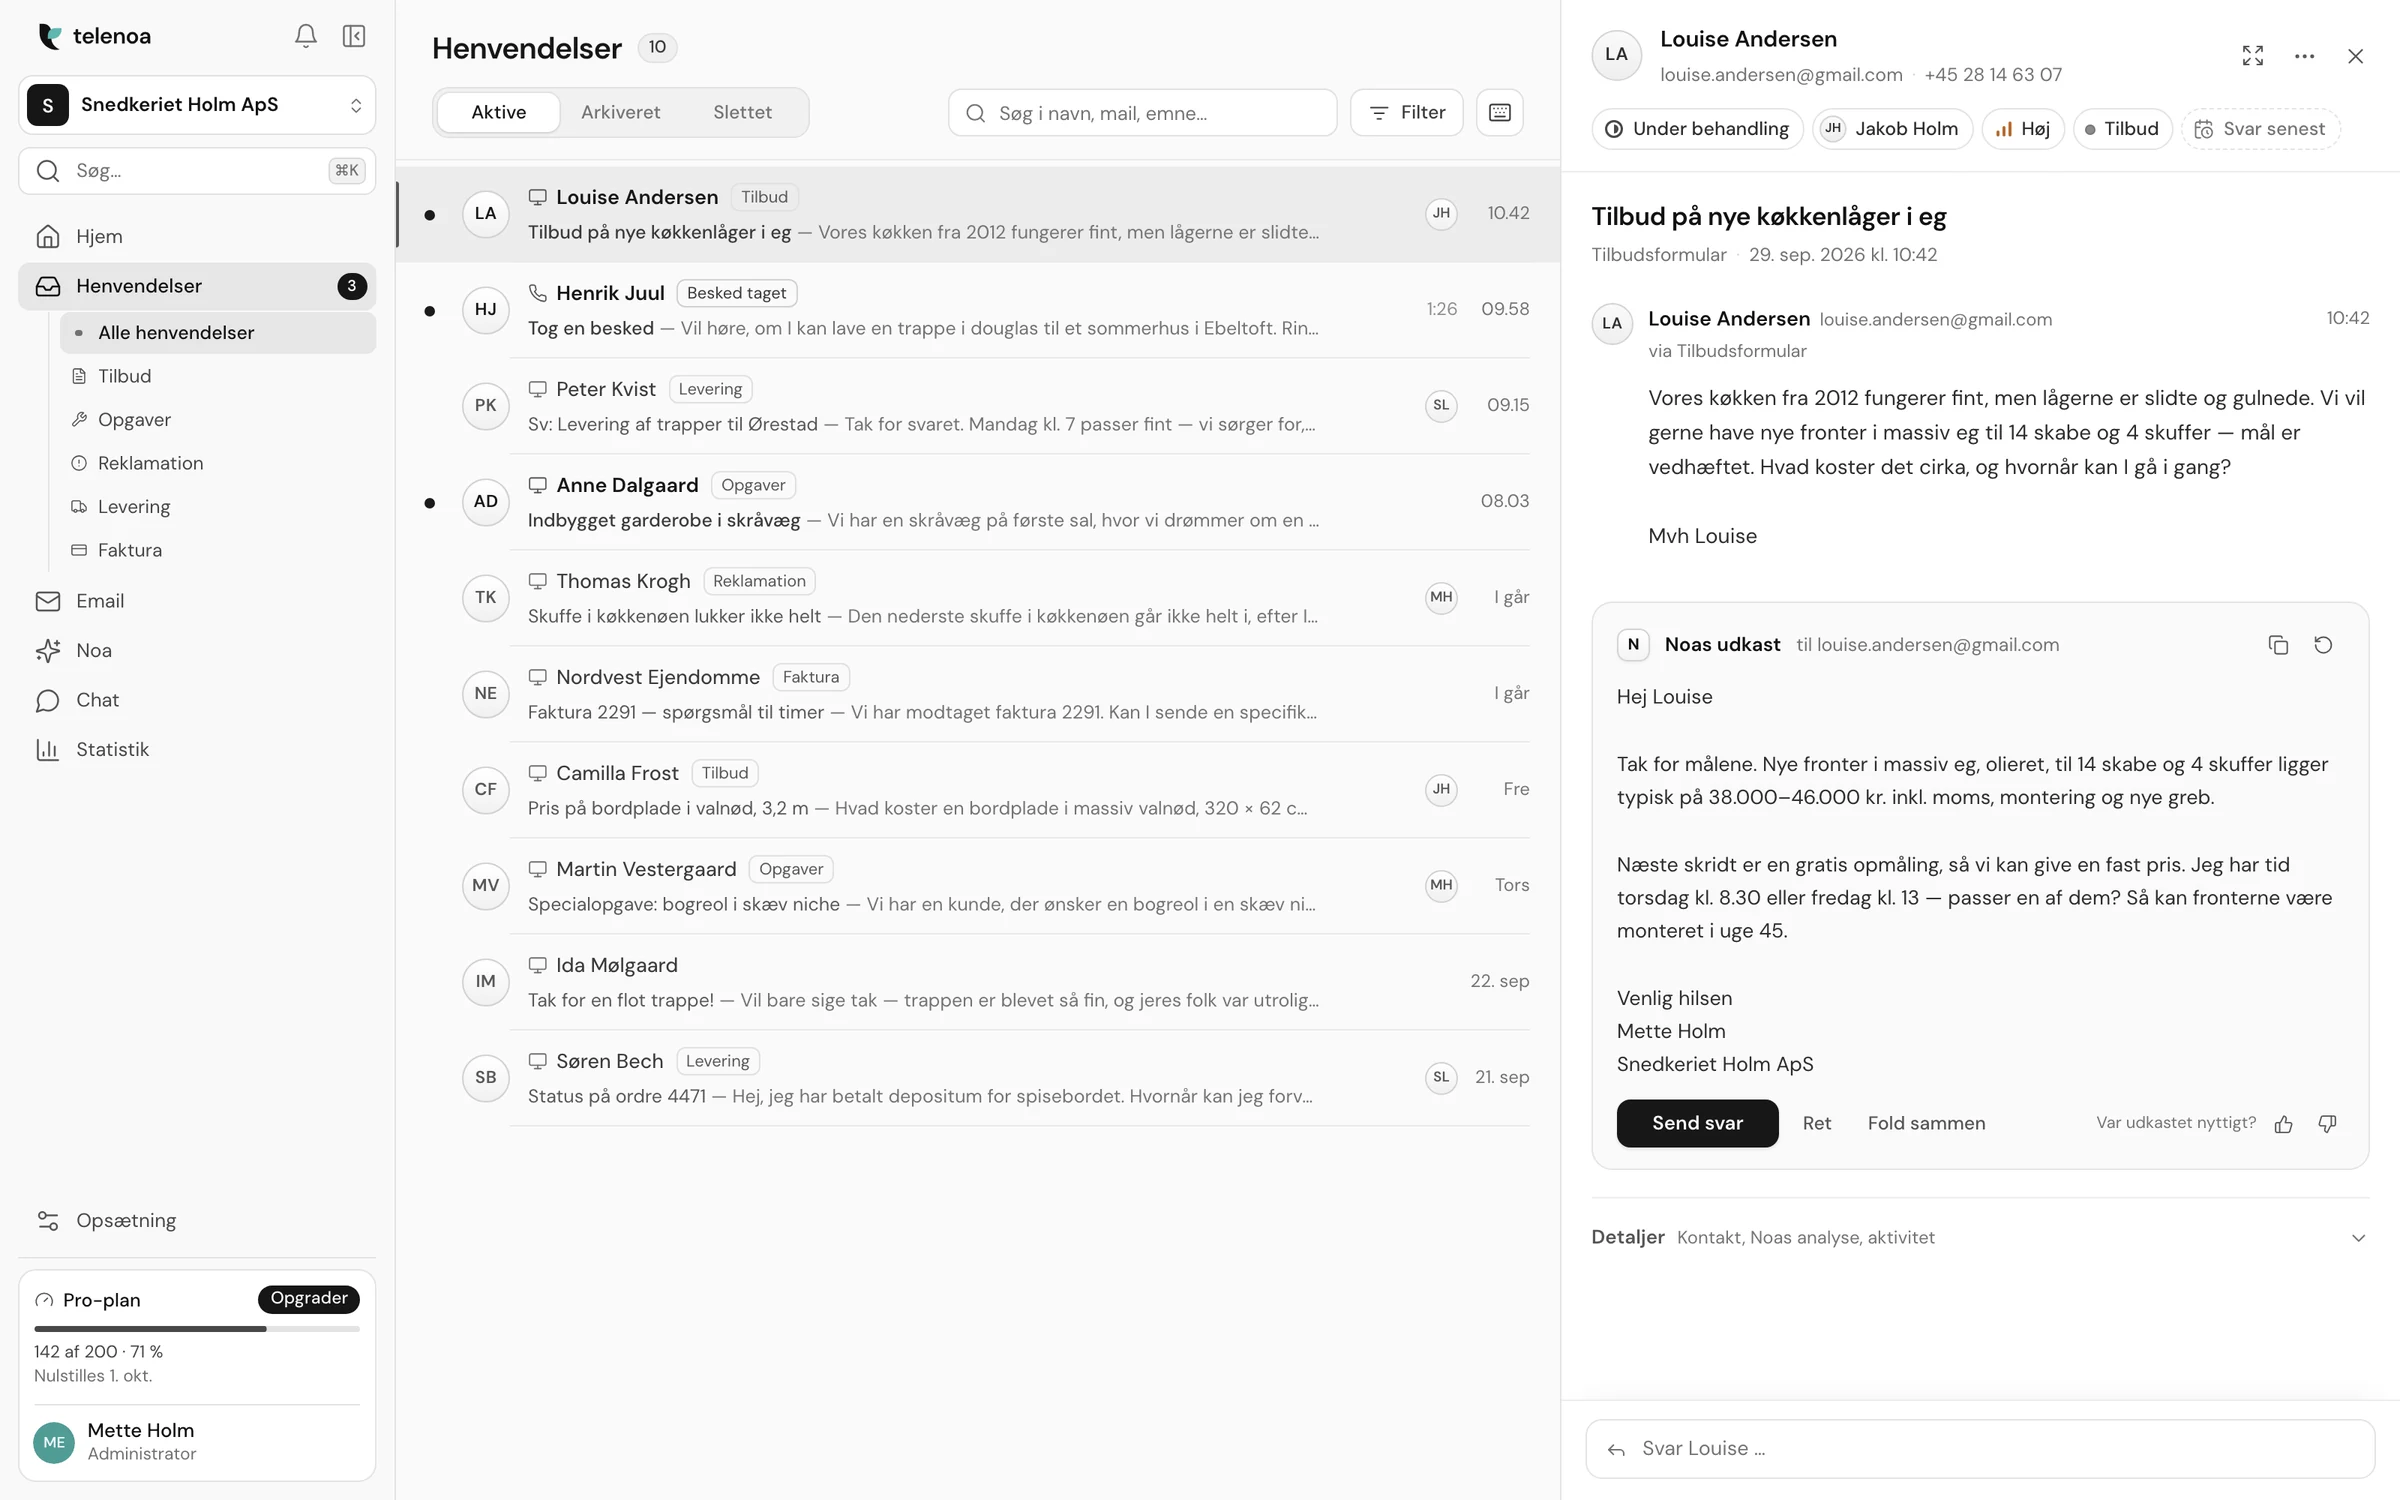Viewport: 2400px width, 1500px height.
Task: Open the keyboard shortcuts icon beside Filter
Action: pyautogui.click(x=1499, y=112)
